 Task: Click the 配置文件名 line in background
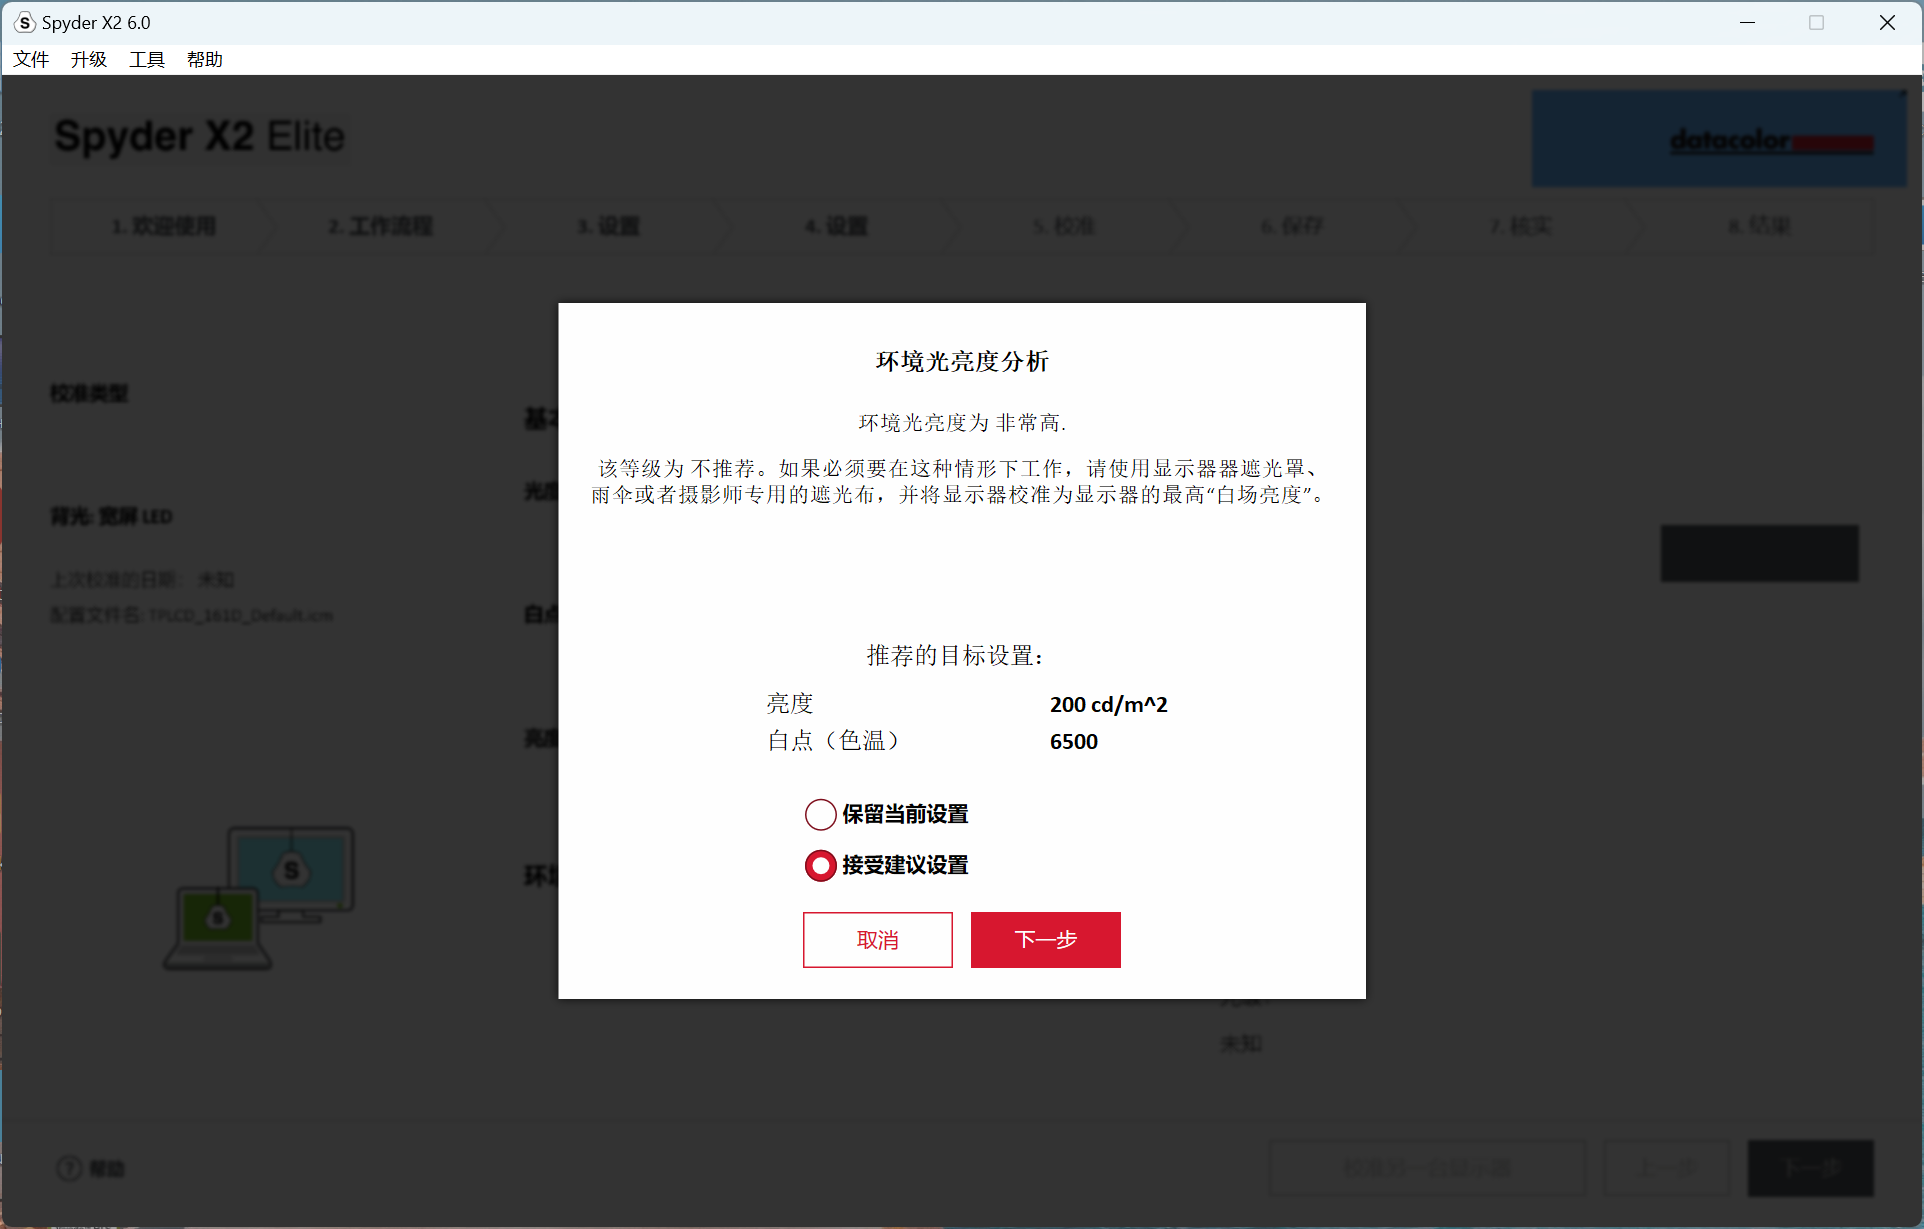coord(192,615)
